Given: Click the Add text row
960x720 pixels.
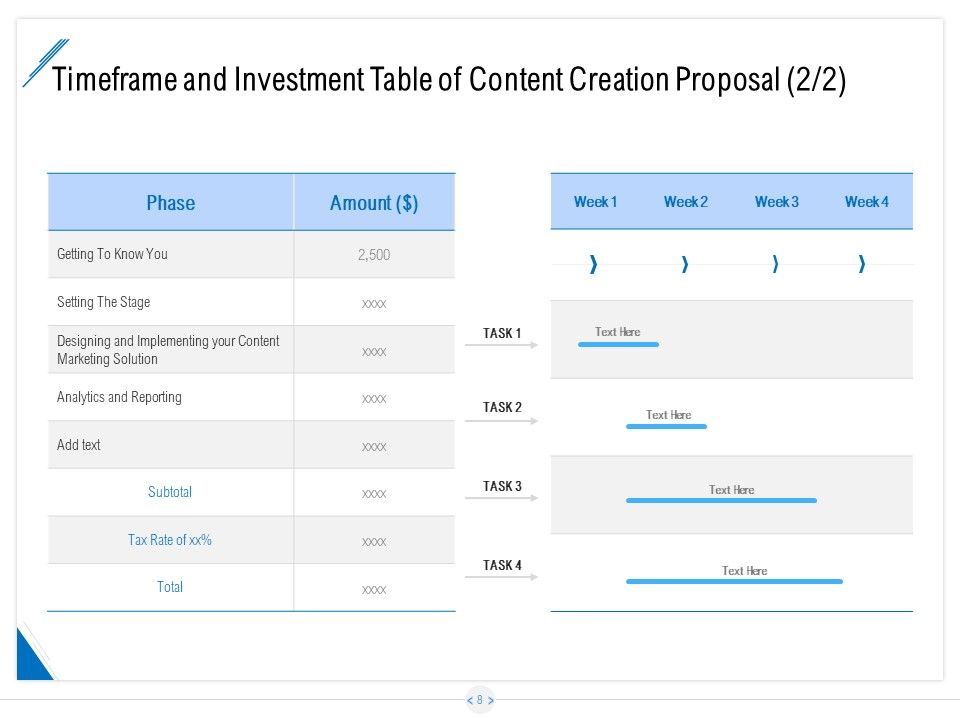Looking at the screenshot, I should (x=251, y=445).
